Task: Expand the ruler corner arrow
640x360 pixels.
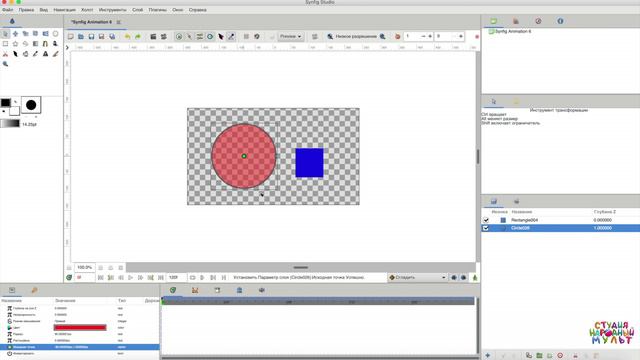Action: point(67,48)
